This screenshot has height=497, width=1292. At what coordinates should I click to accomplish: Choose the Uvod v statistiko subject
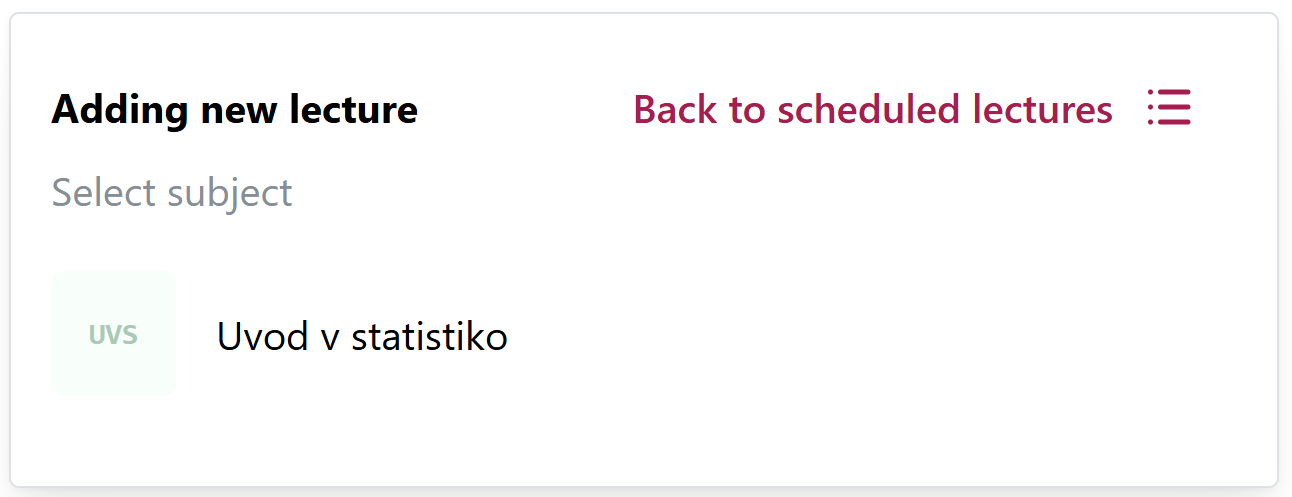(x=362, y=336)
